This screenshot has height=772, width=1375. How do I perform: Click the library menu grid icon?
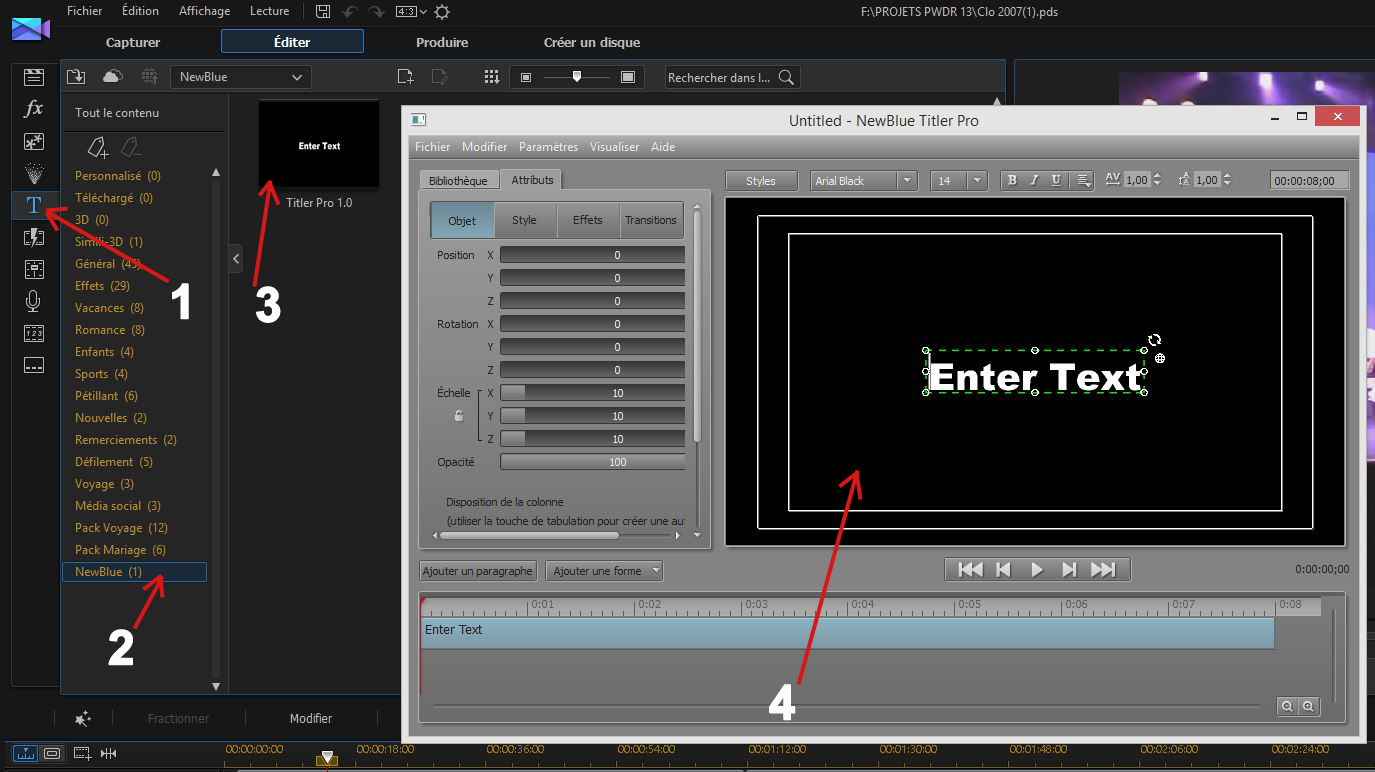click(x=492, y=77)
